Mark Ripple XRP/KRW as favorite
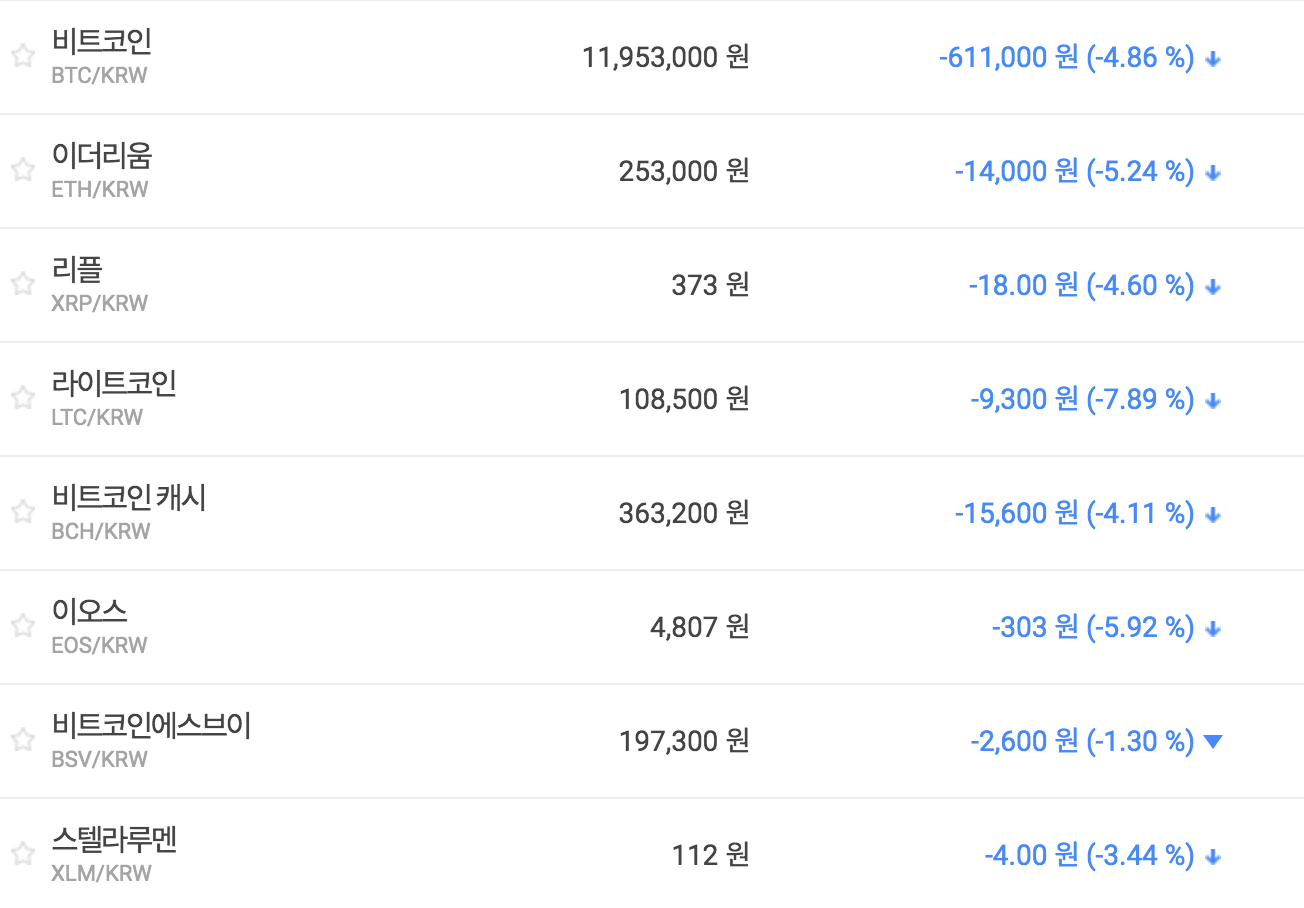 23,285
